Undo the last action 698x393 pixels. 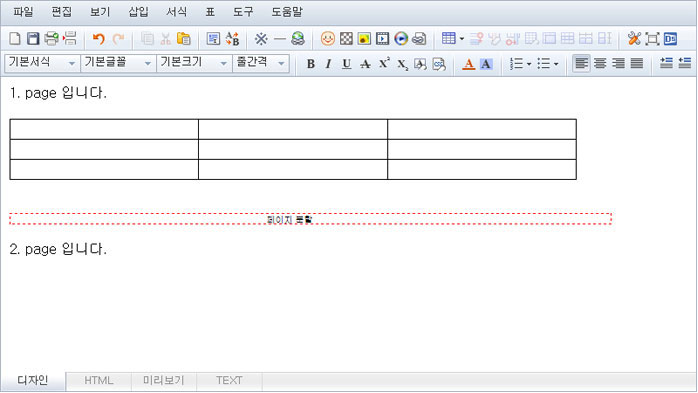click(x=98, y=39)
